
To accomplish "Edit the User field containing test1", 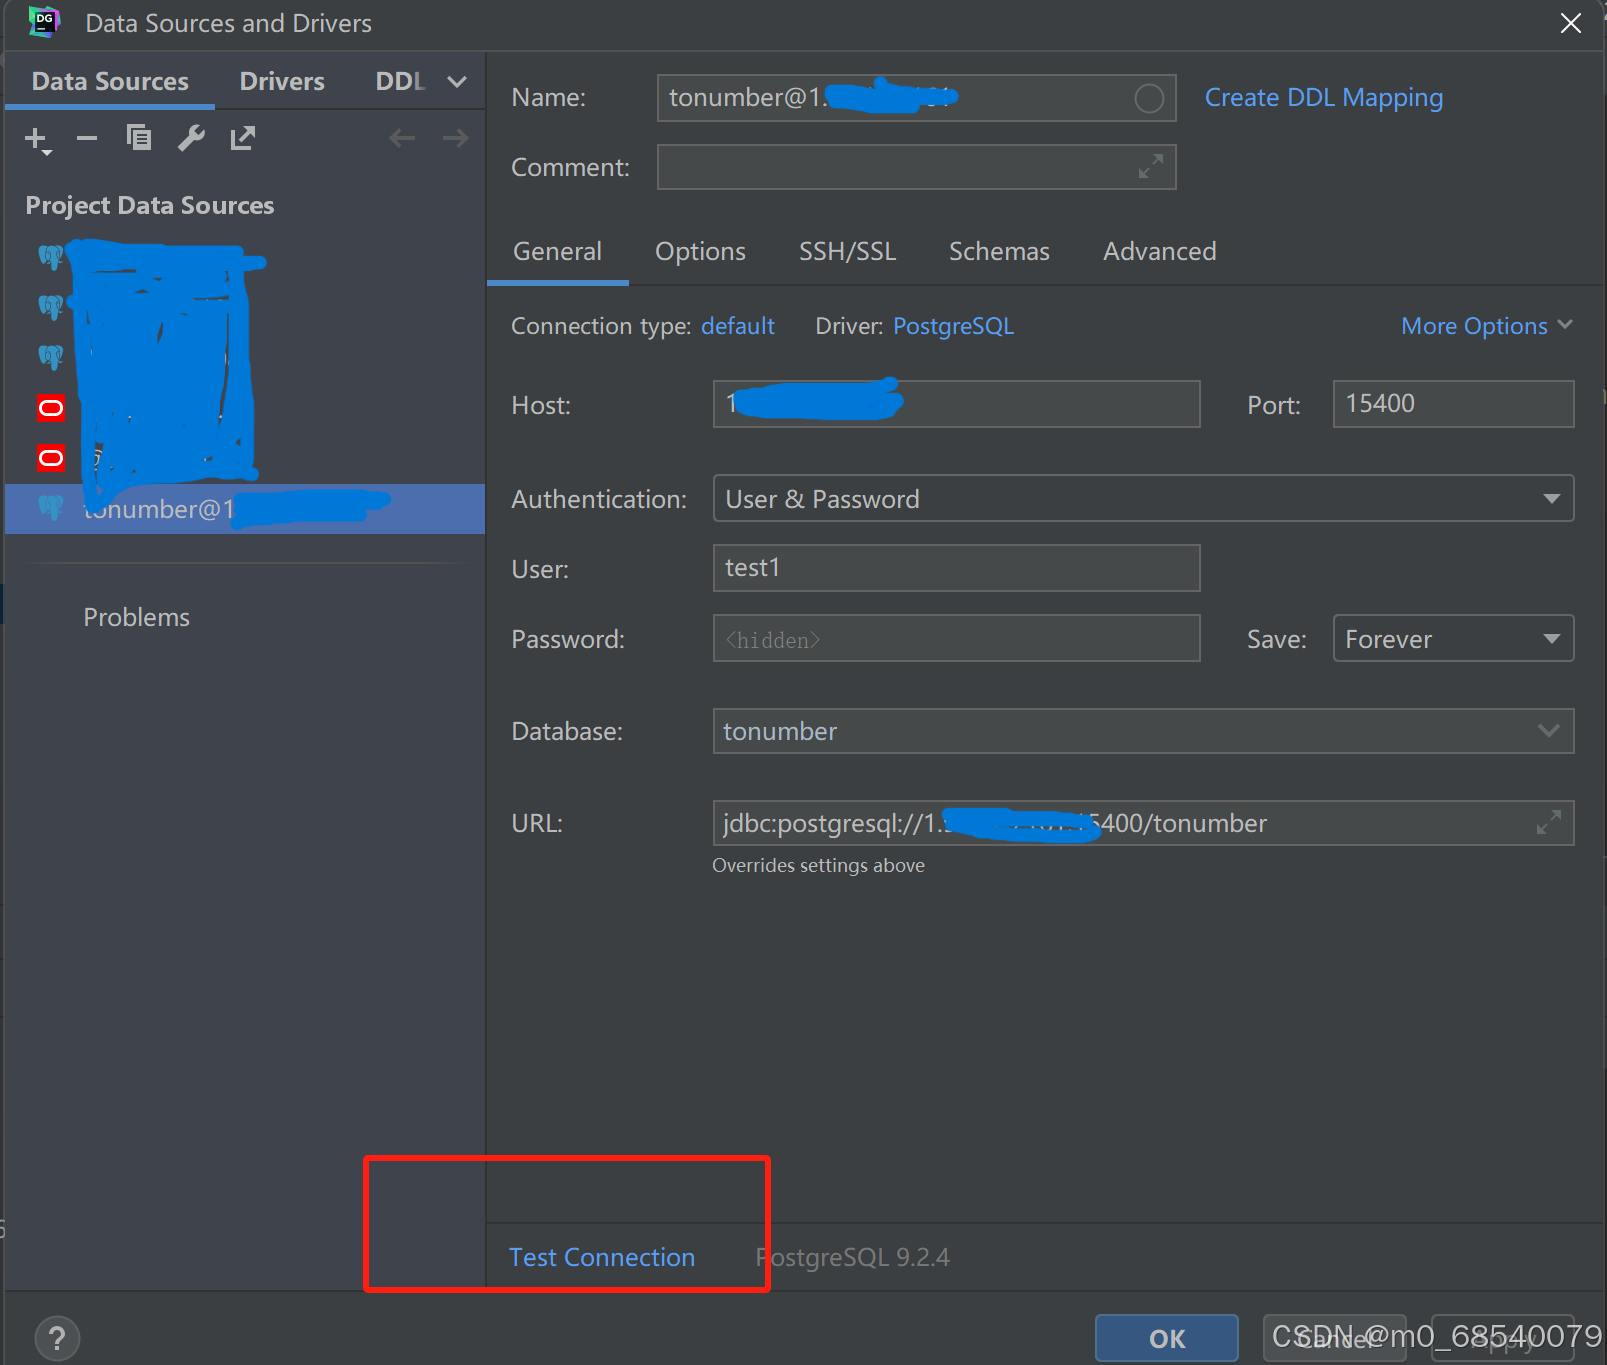I will point(956,568).
